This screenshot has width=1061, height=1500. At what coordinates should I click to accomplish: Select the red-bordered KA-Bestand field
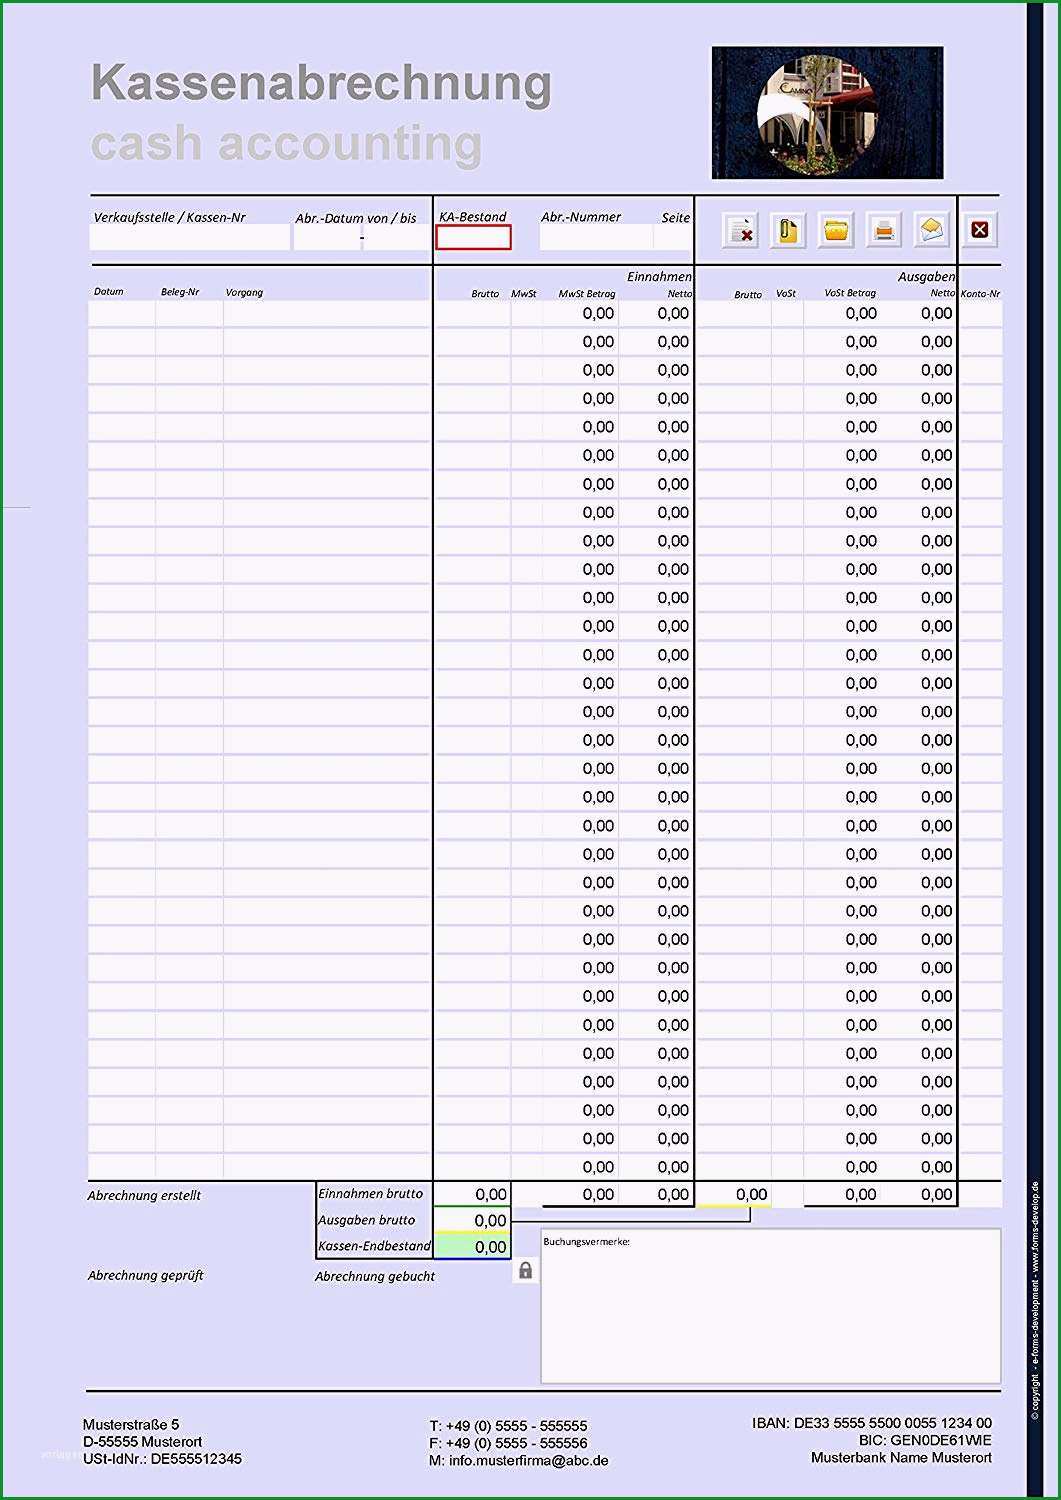[x=473, y=237]
